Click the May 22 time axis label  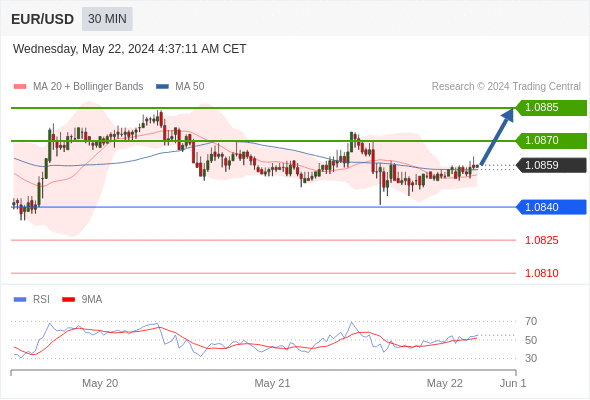[x=445, y=383]
